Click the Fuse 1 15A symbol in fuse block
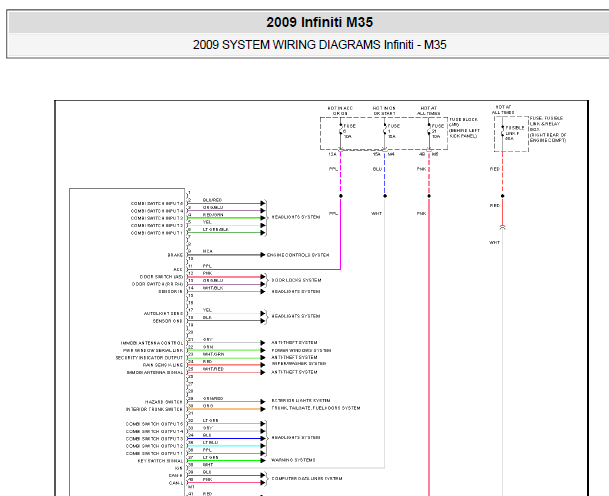Viewport: 609px width, 496px height. 385,132
